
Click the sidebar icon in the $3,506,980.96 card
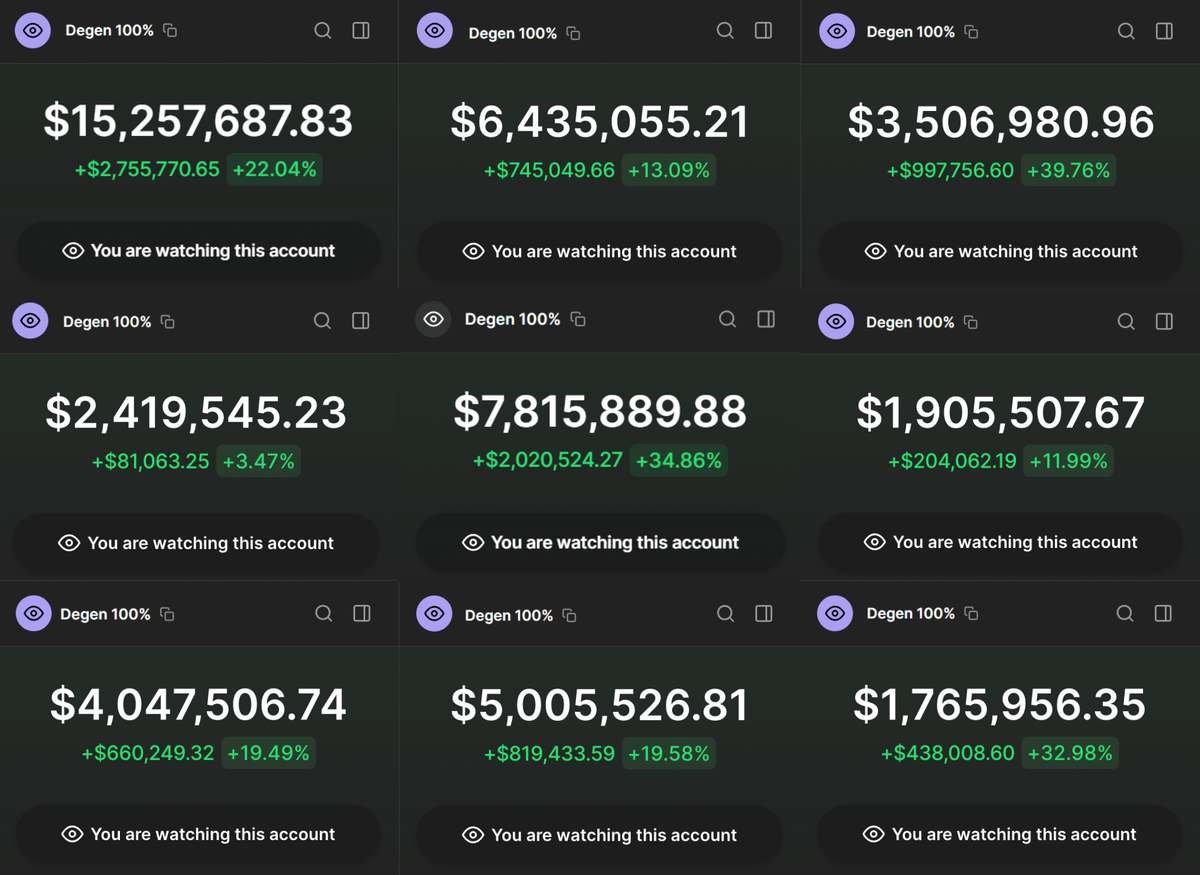tap(1164, 31)
